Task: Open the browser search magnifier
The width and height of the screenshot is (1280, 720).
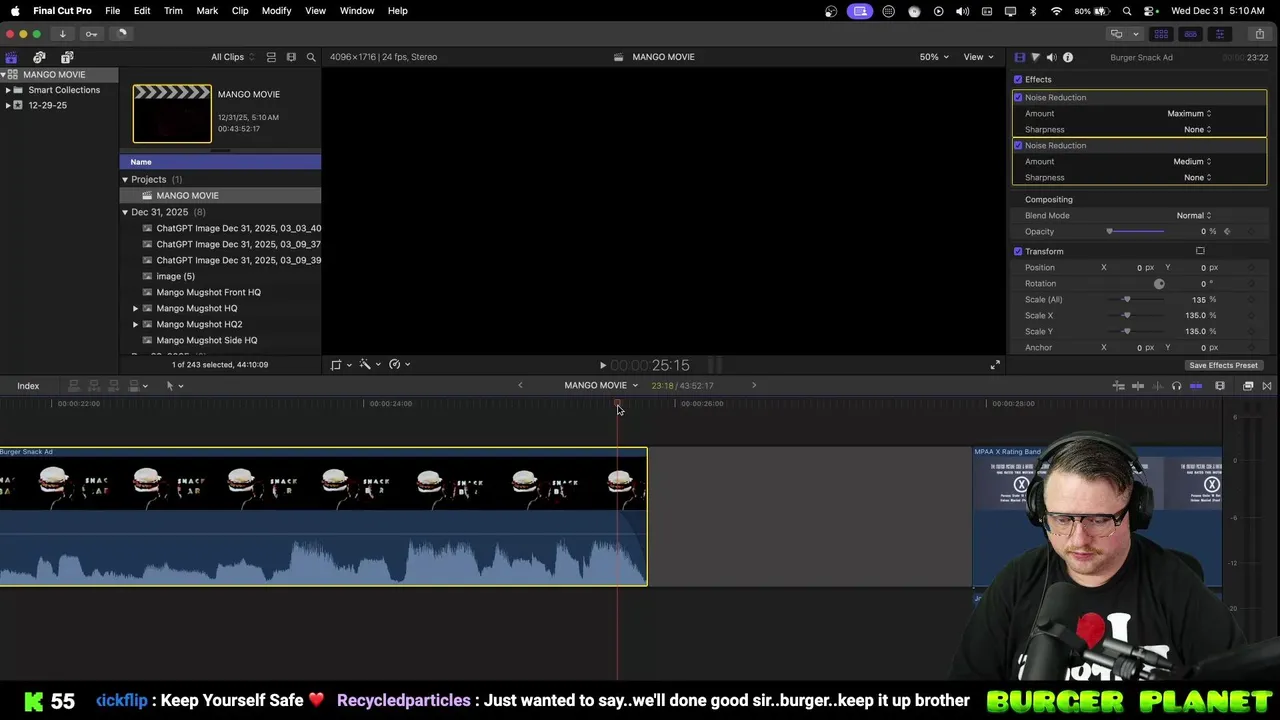Action: [x=311, y=57]
